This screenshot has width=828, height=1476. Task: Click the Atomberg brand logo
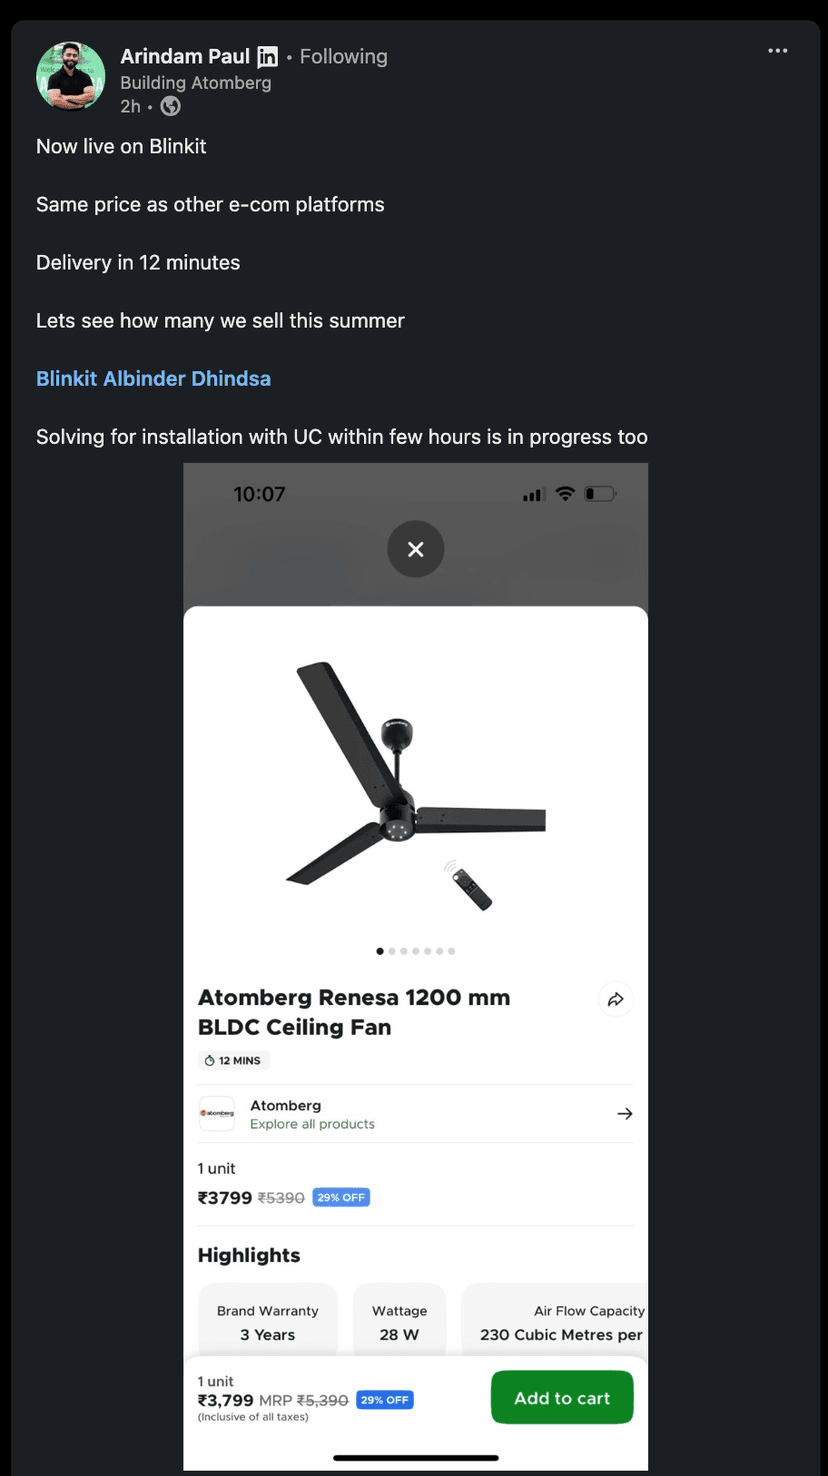pyautogui.click(x=216, y=1113)
